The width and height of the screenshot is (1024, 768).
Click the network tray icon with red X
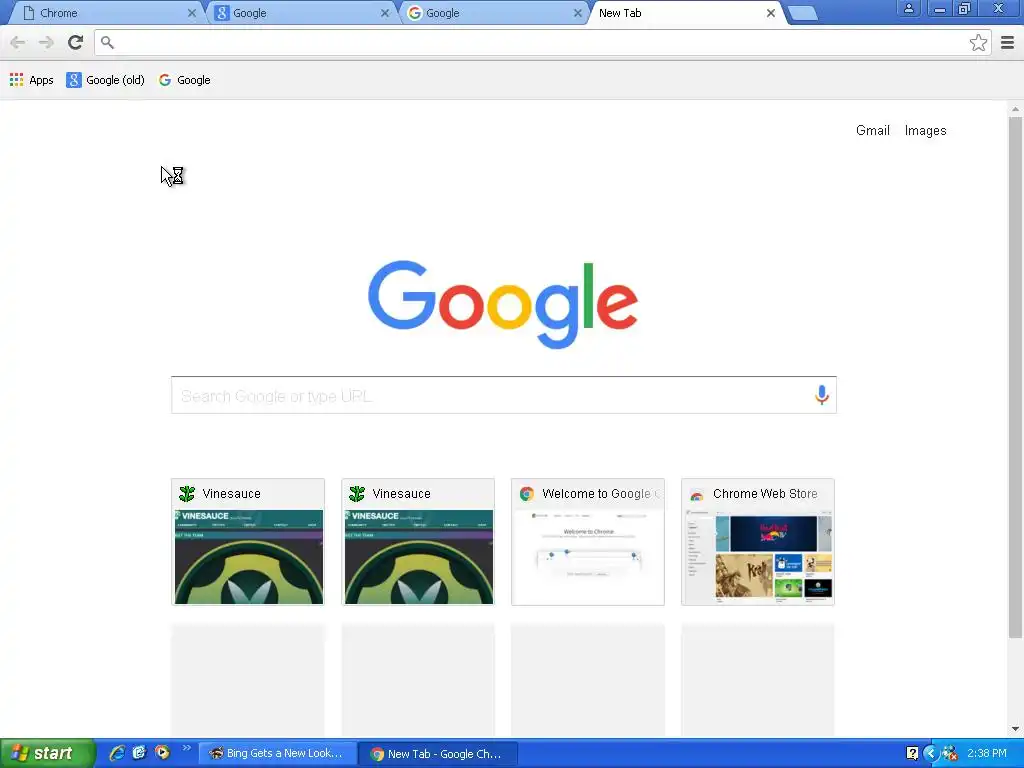(x=950, y=754)
